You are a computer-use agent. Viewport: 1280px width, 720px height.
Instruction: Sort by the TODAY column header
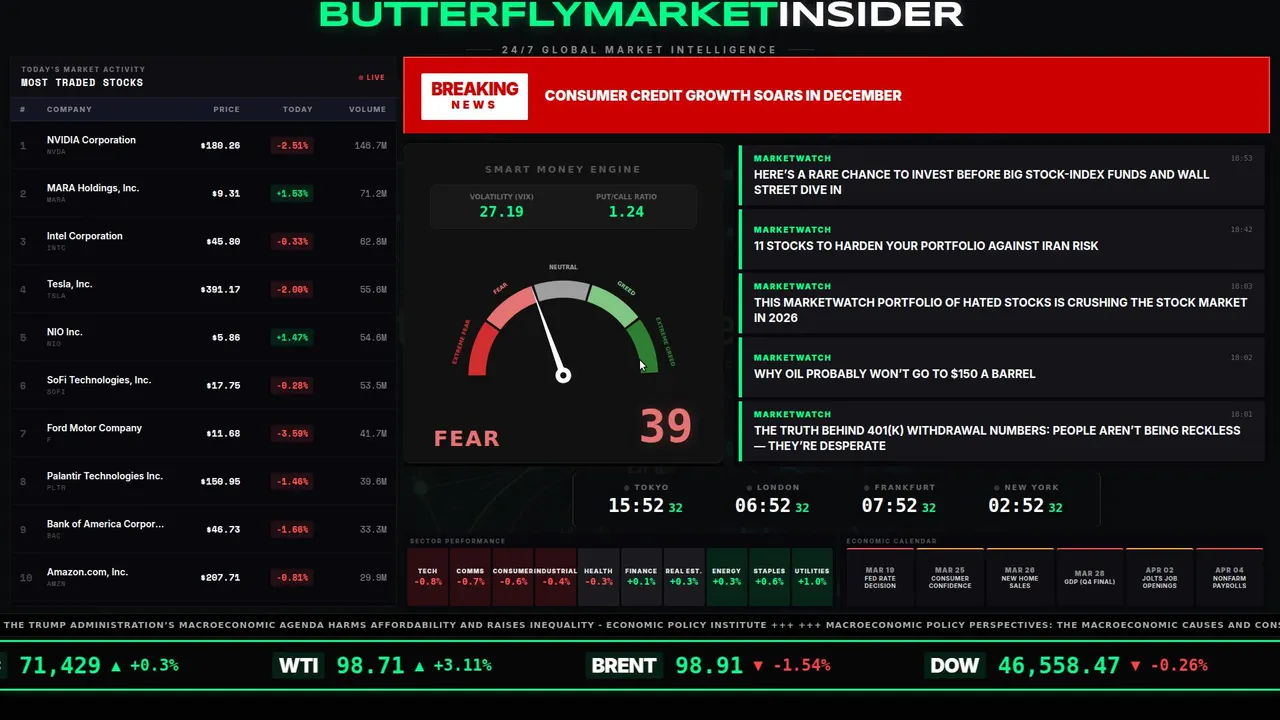297,109
